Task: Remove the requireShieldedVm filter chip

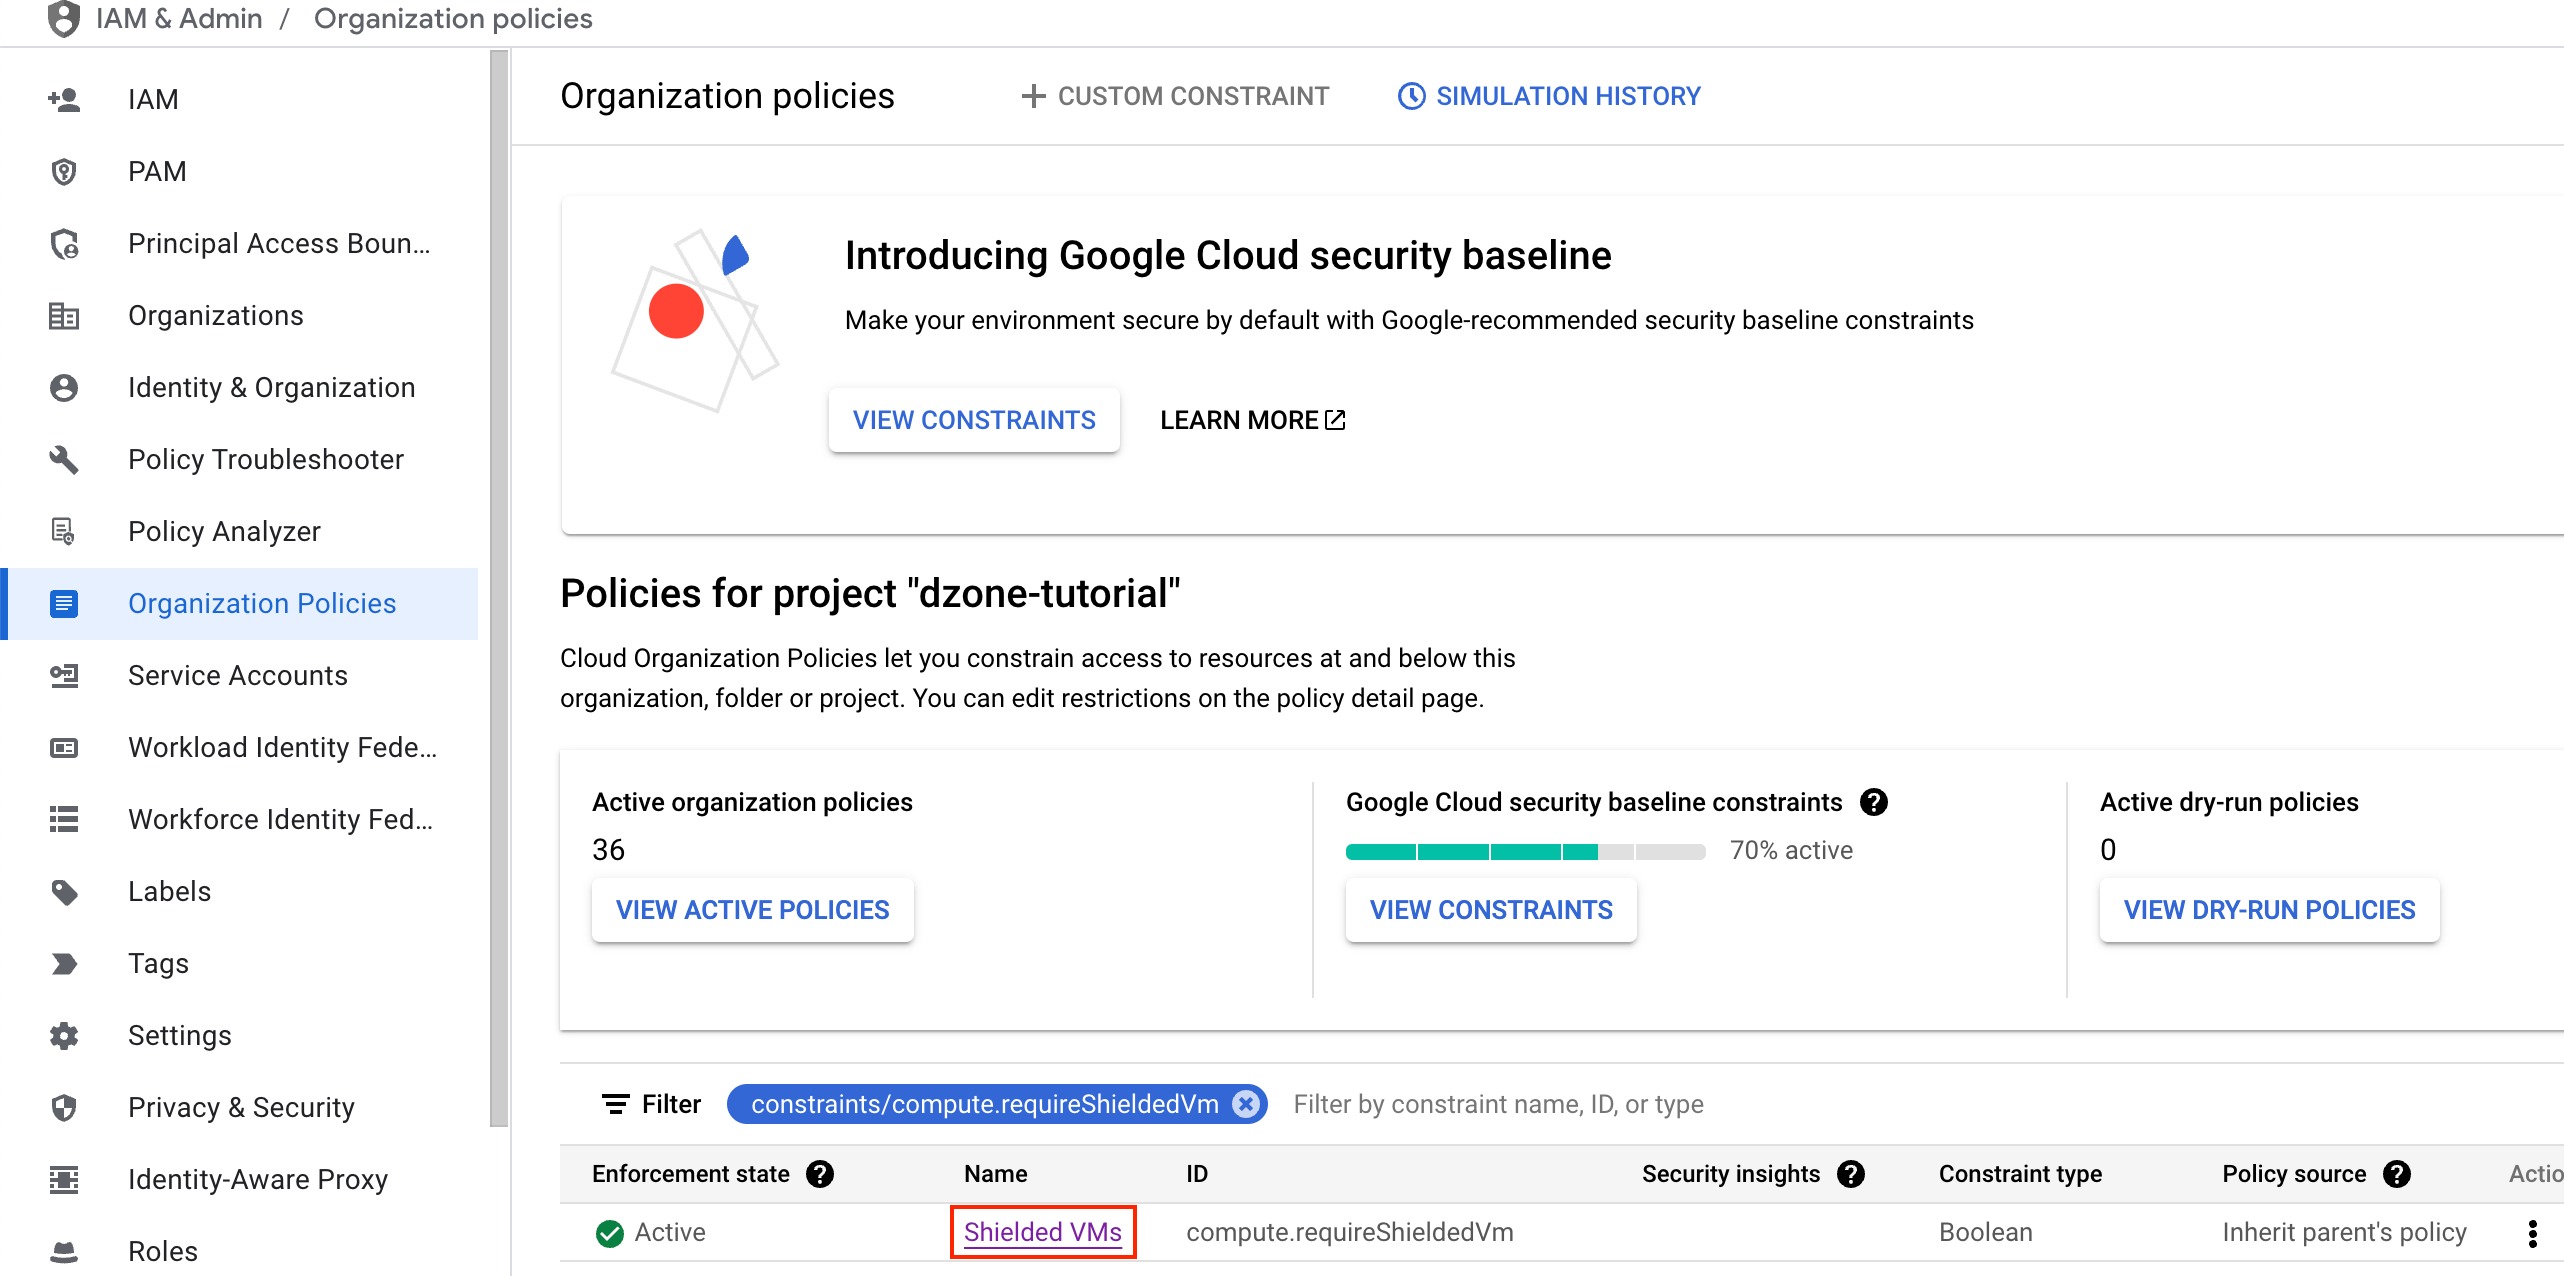Action: 1245,1104
